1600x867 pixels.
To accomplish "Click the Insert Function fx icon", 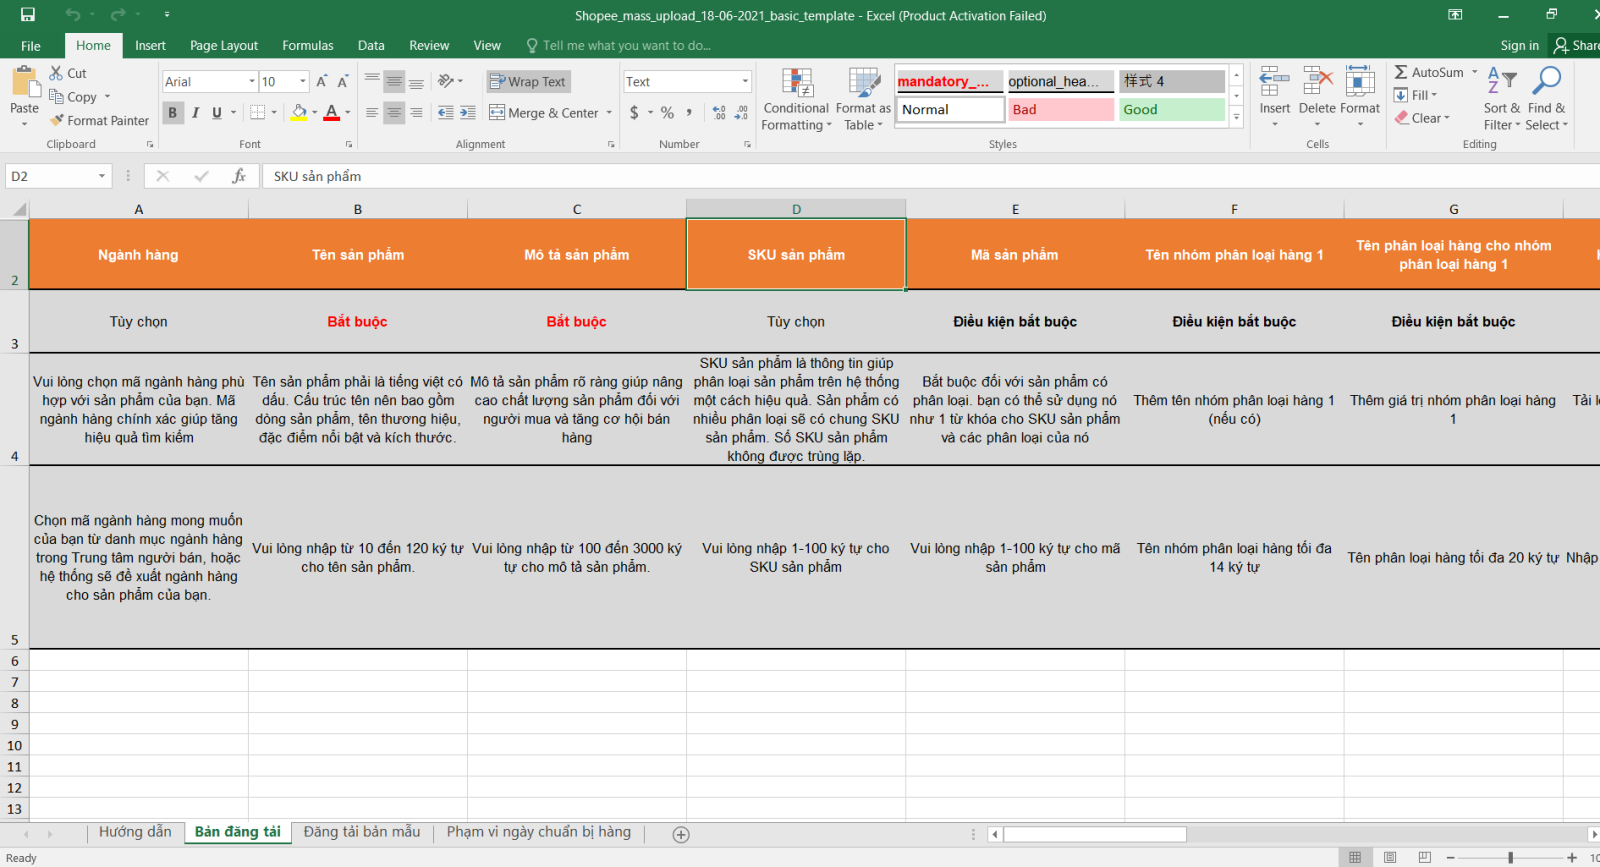I will [239, 176].
